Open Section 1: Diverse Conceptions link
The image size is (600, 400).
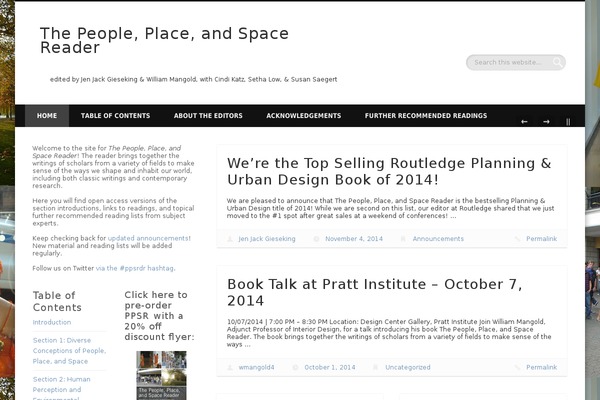pyautogui.click(x=69, y=351)
